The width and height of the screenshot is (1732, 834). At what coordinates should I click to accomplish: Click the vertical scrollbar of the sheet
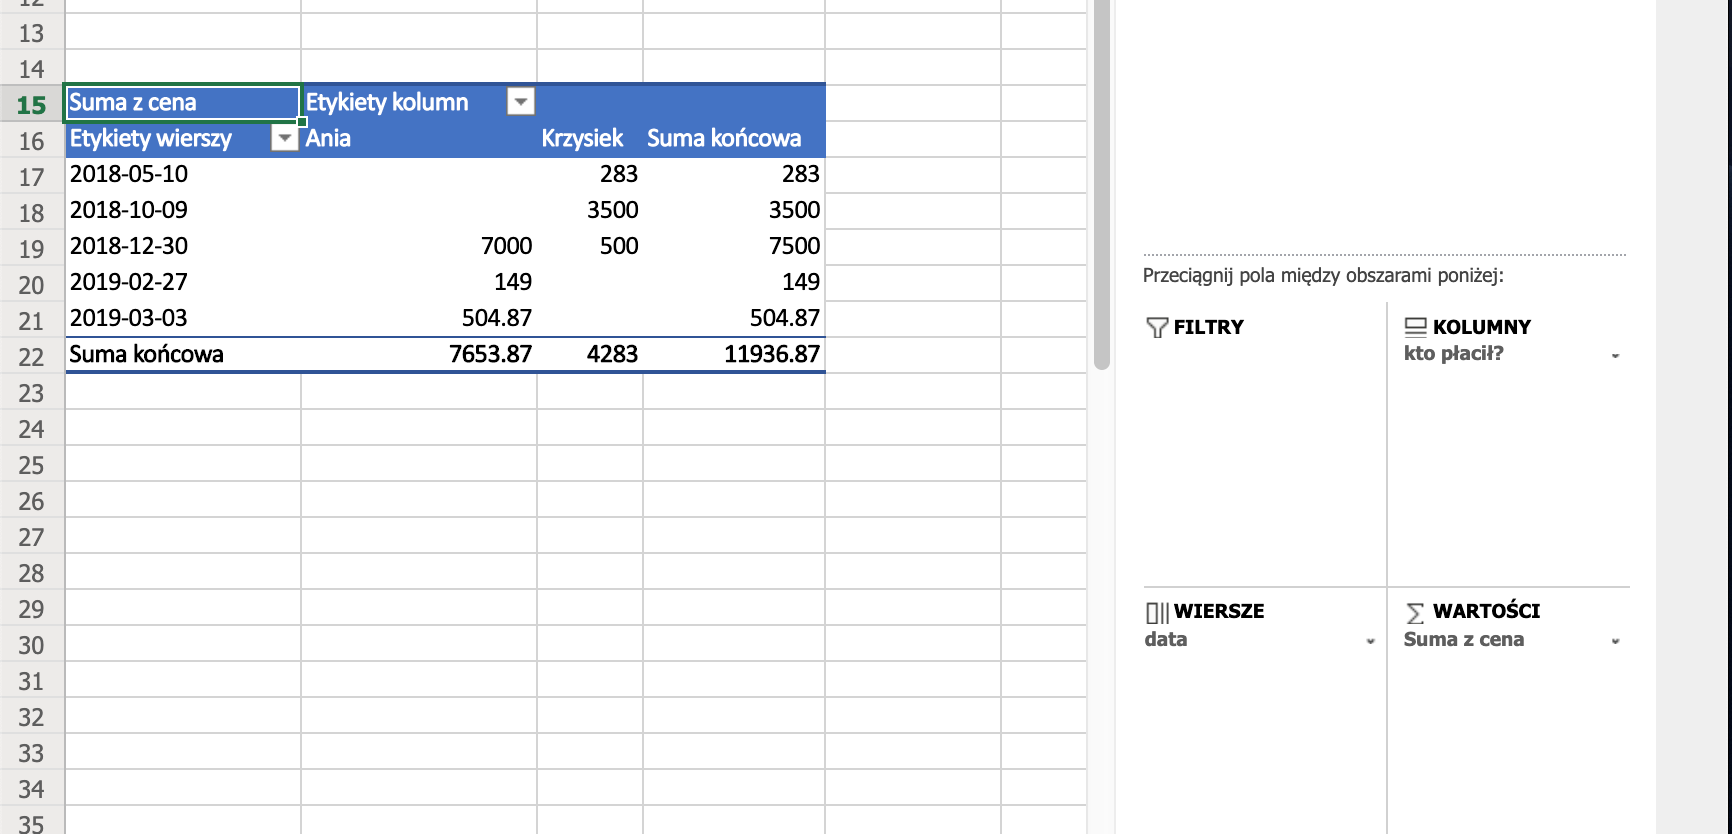(x=1102, y=185)
